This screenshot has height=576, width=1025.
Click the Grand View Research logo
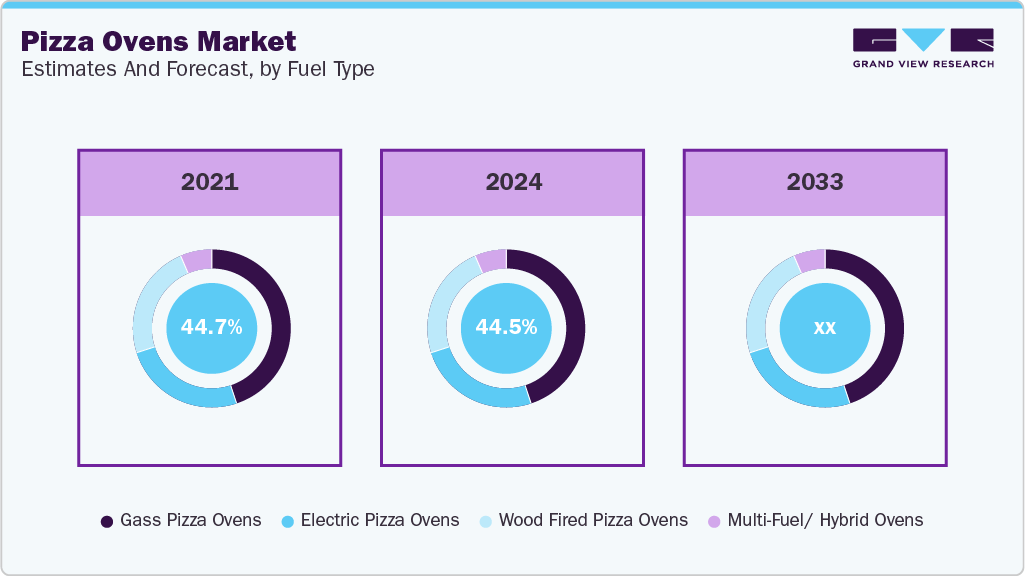click(x=923, y=48)
